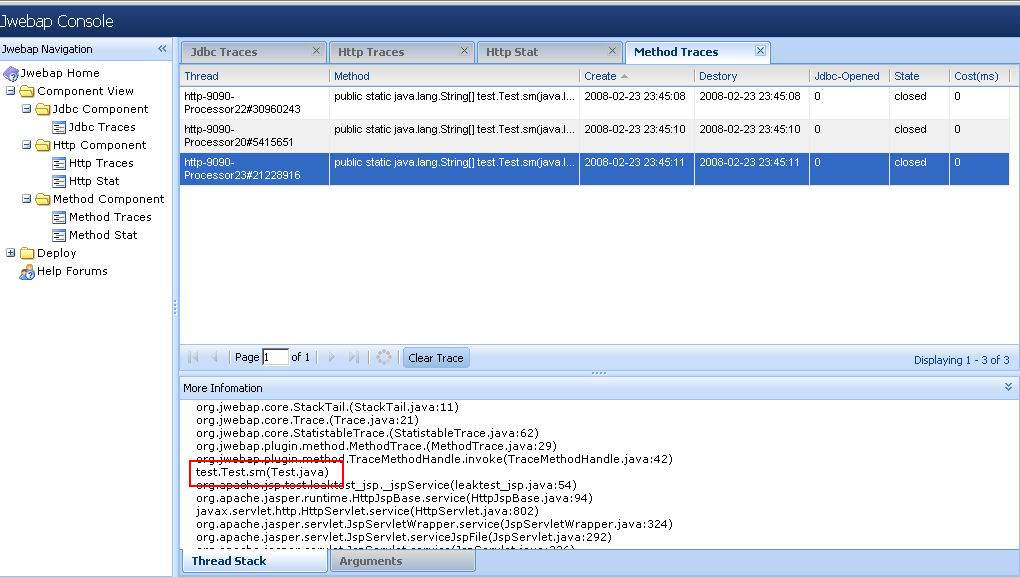Screen dimensions: 1020x578
Task: Click the MethodTrace.java:29 stack line
Action: pos(376,446)
